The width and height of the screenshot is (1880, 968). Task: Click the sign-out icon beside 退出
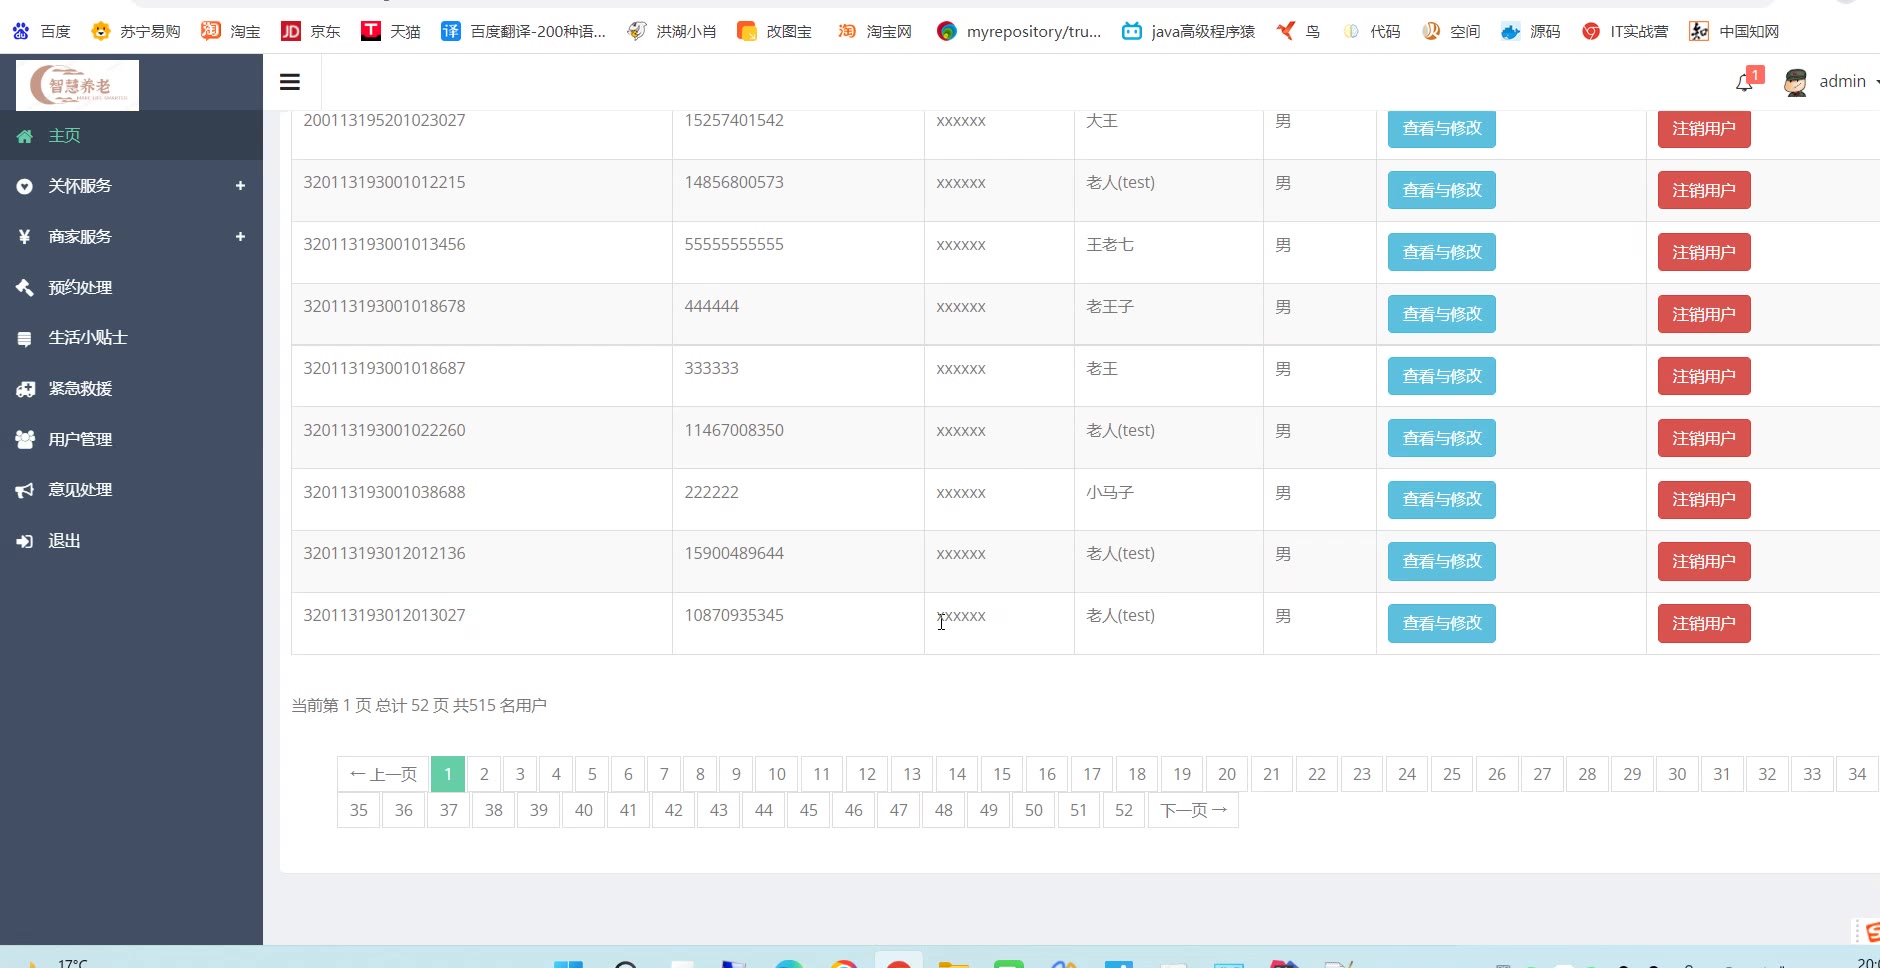(25, 541)
